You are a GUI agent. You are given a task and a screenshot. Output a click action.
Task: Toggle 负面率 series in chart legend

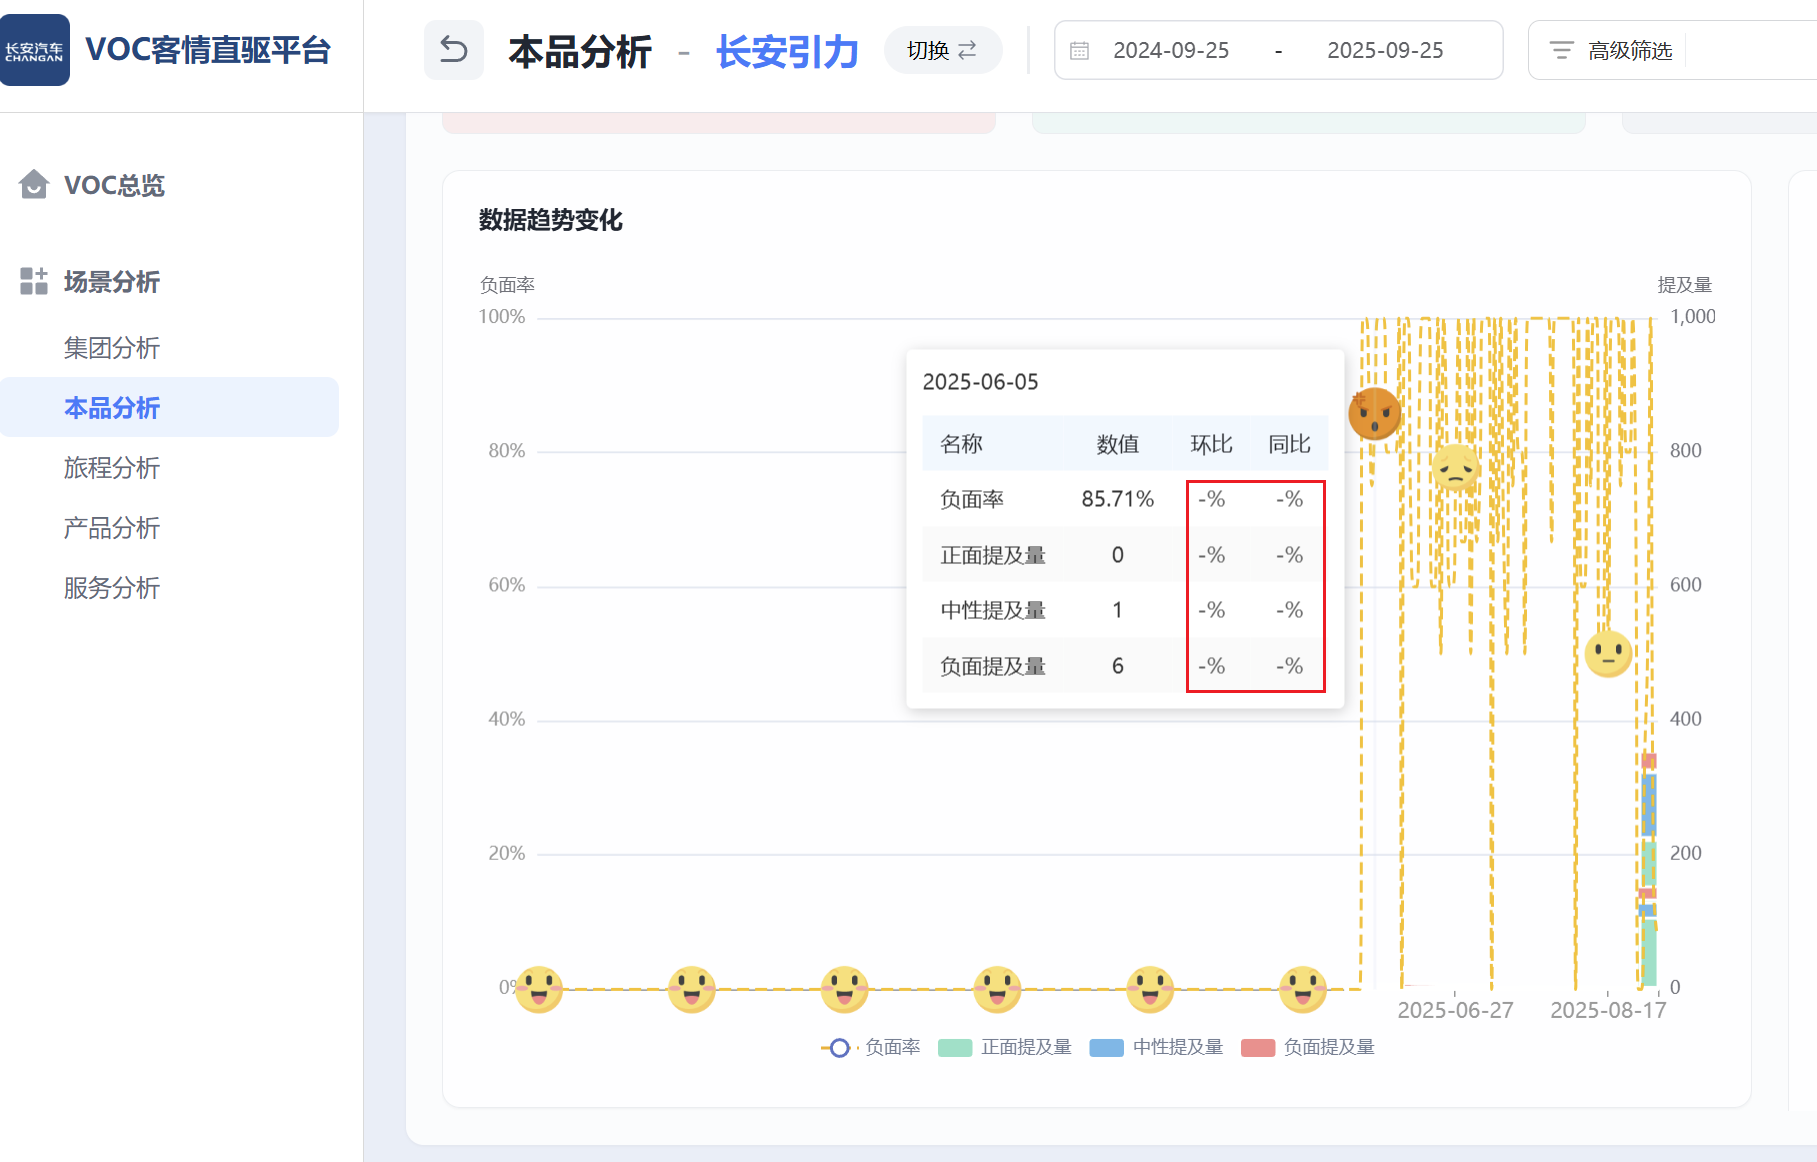870,1047
